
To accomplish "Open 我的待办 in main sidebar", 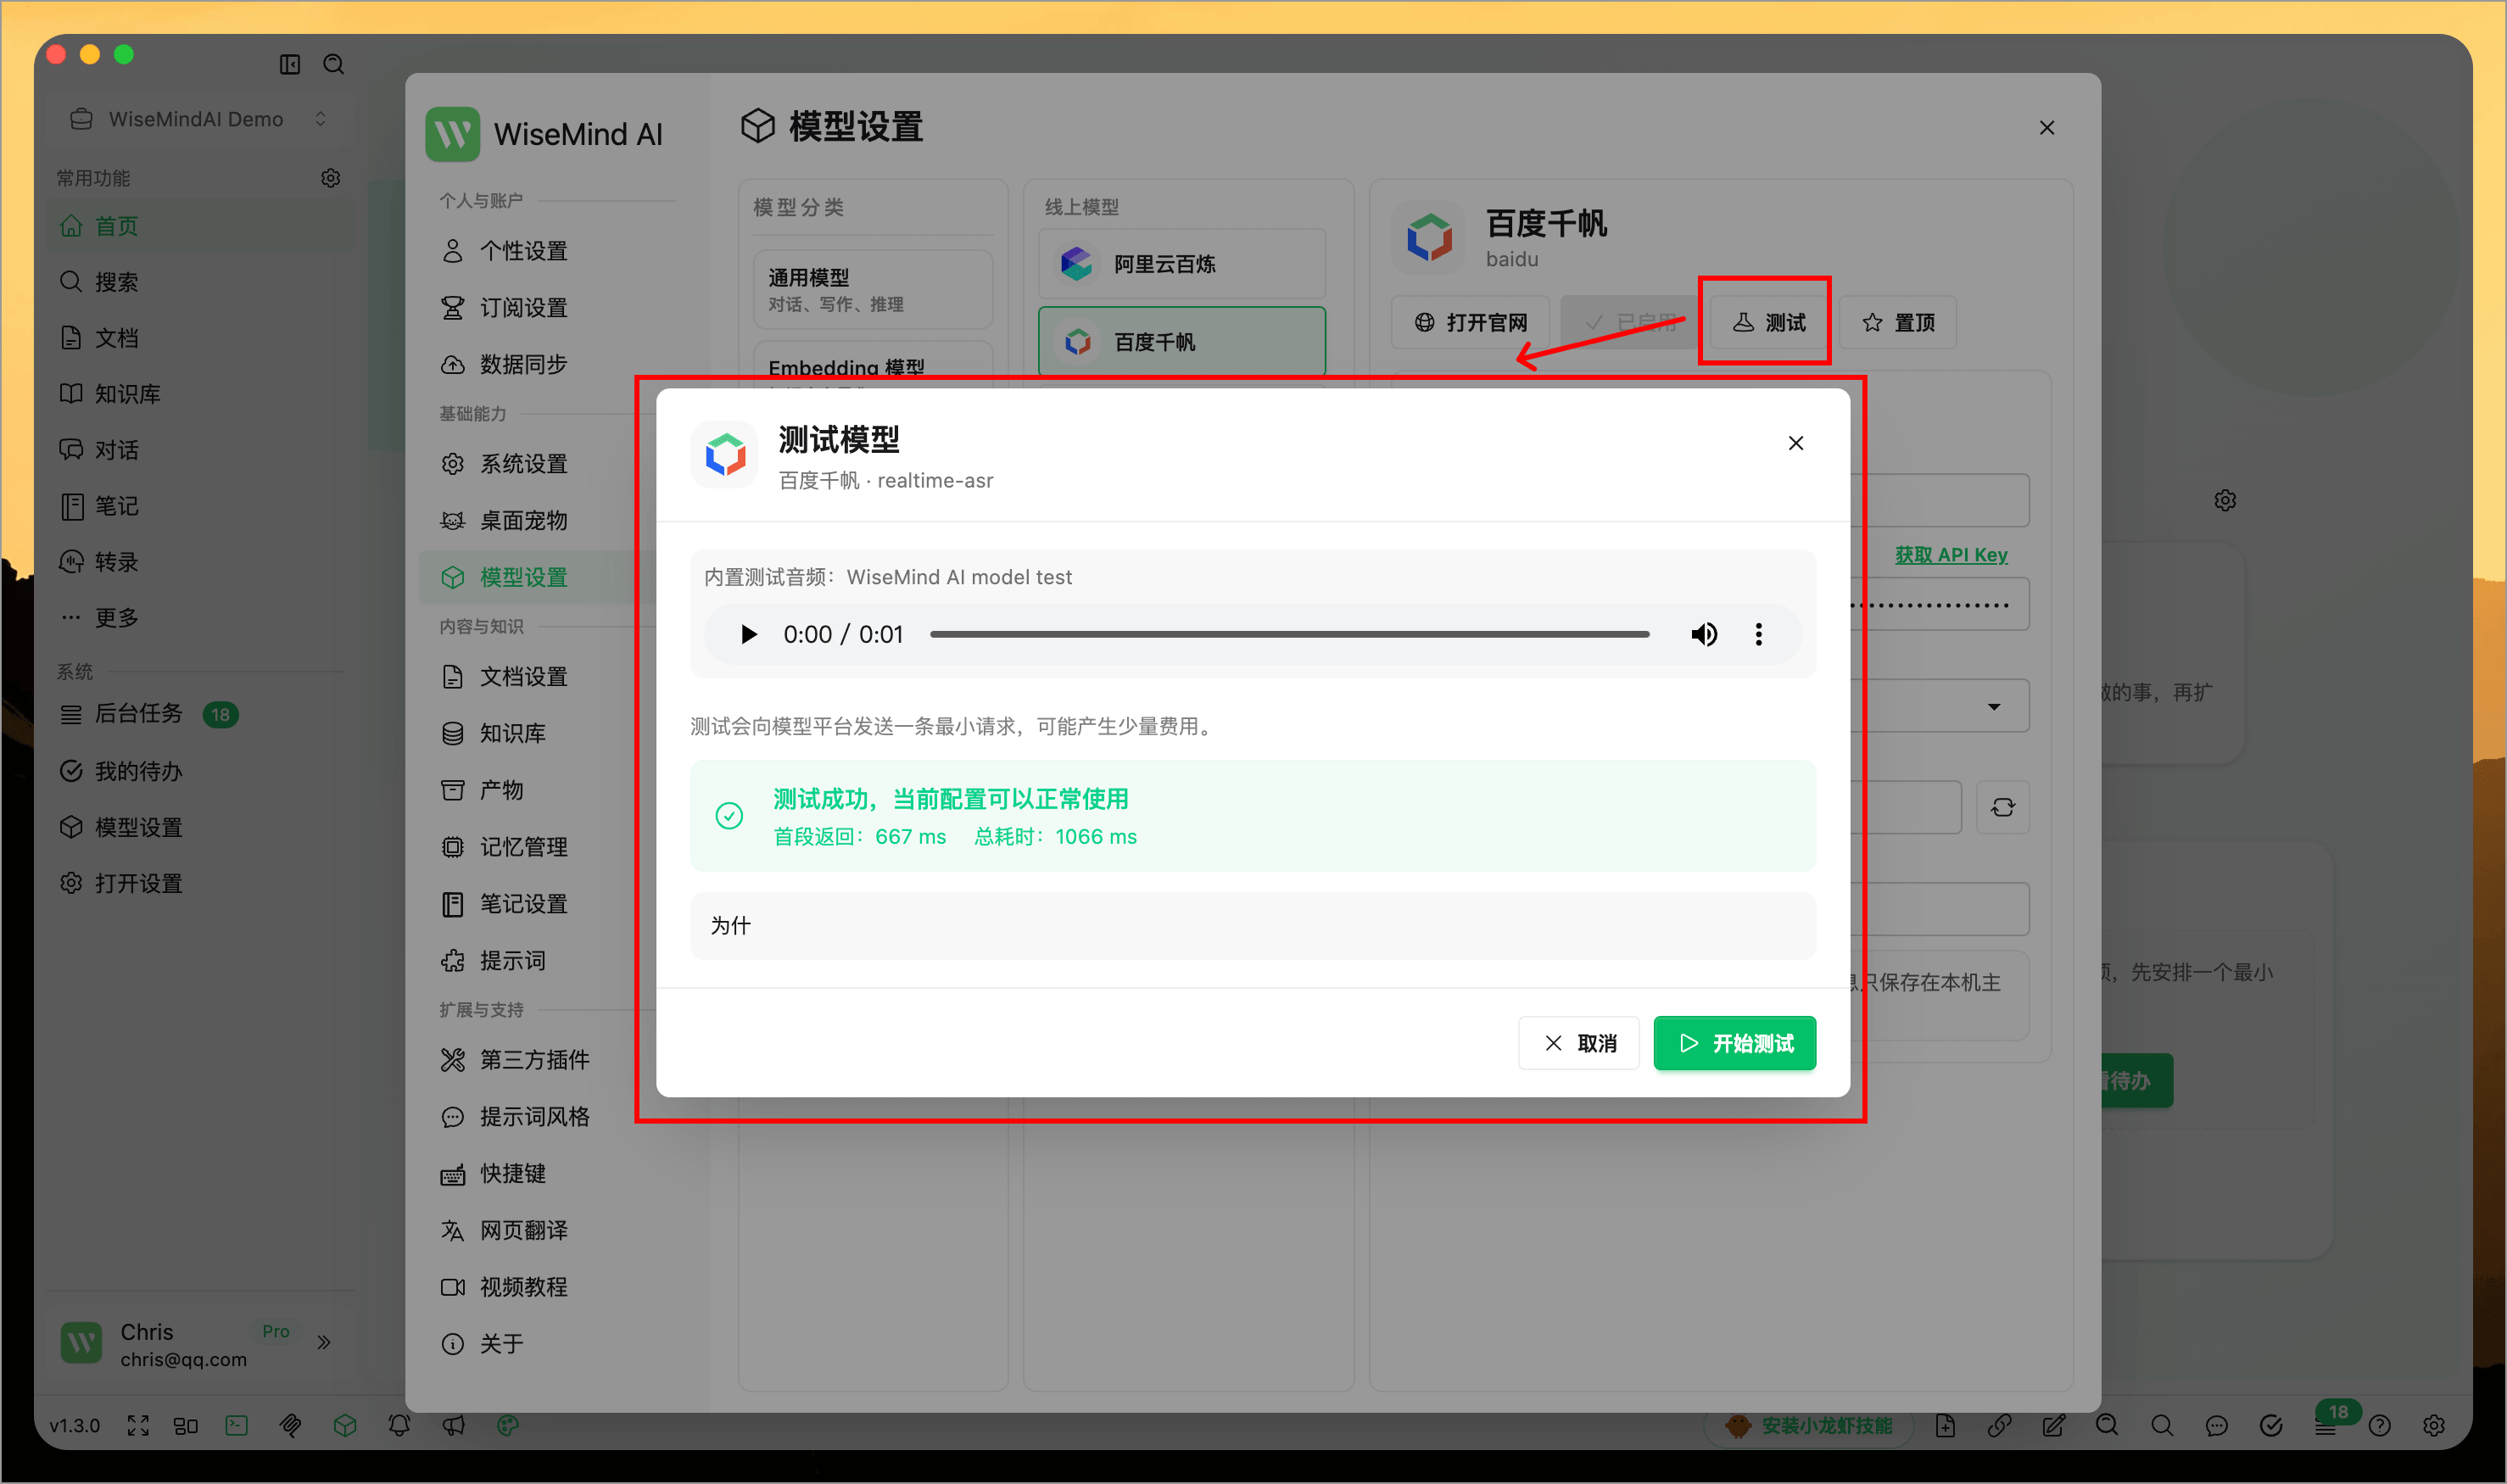I will coord(200,771).
